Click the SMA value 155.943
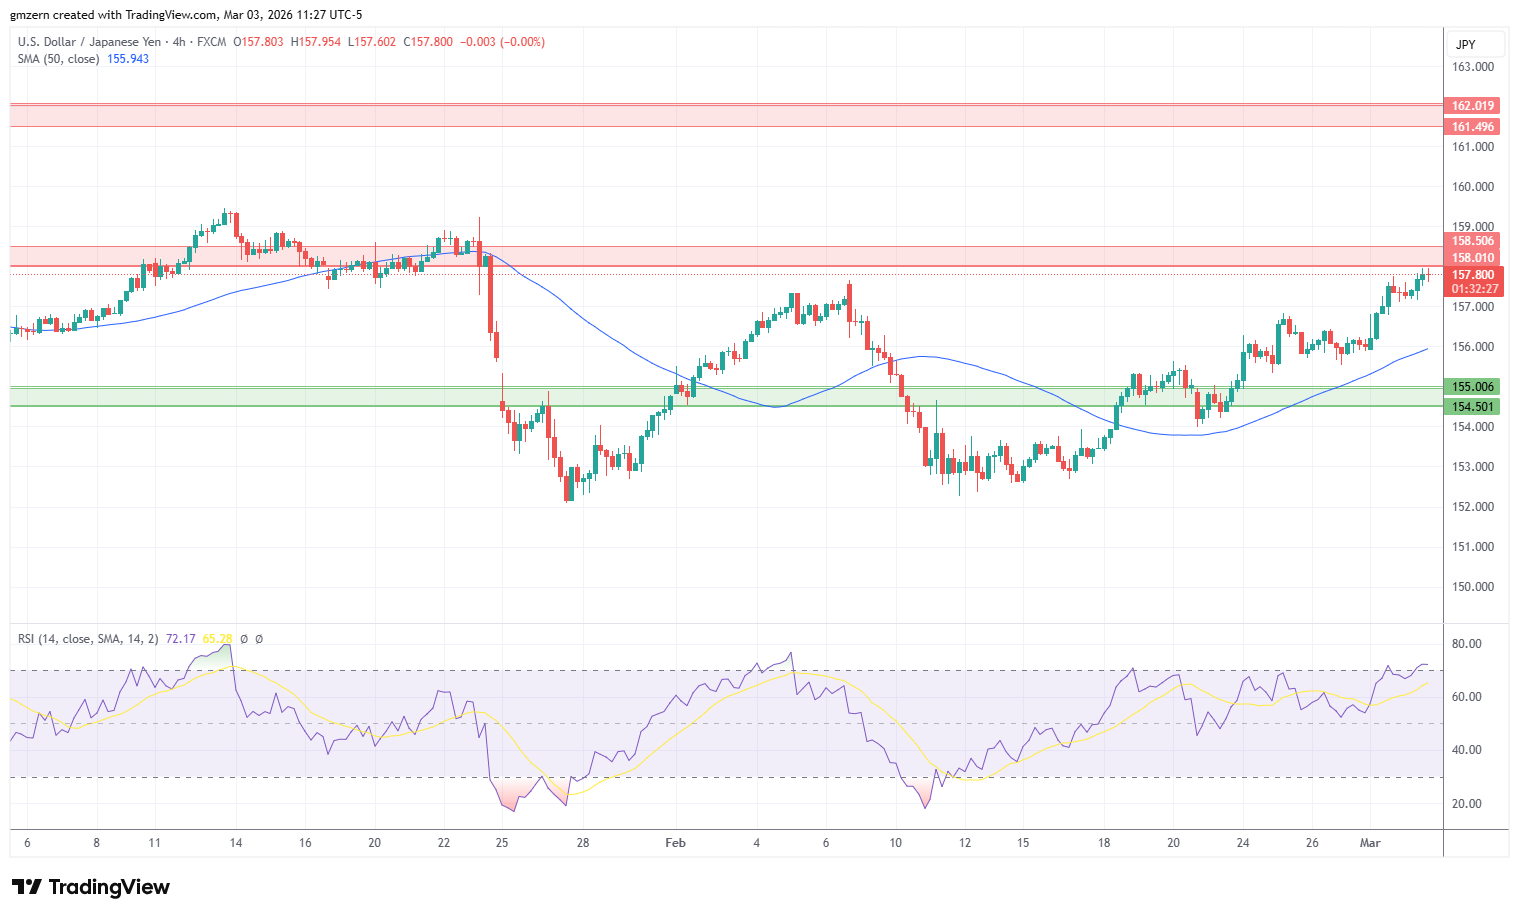The width and height of the screenshot is (1519, 917). [128, 59]
